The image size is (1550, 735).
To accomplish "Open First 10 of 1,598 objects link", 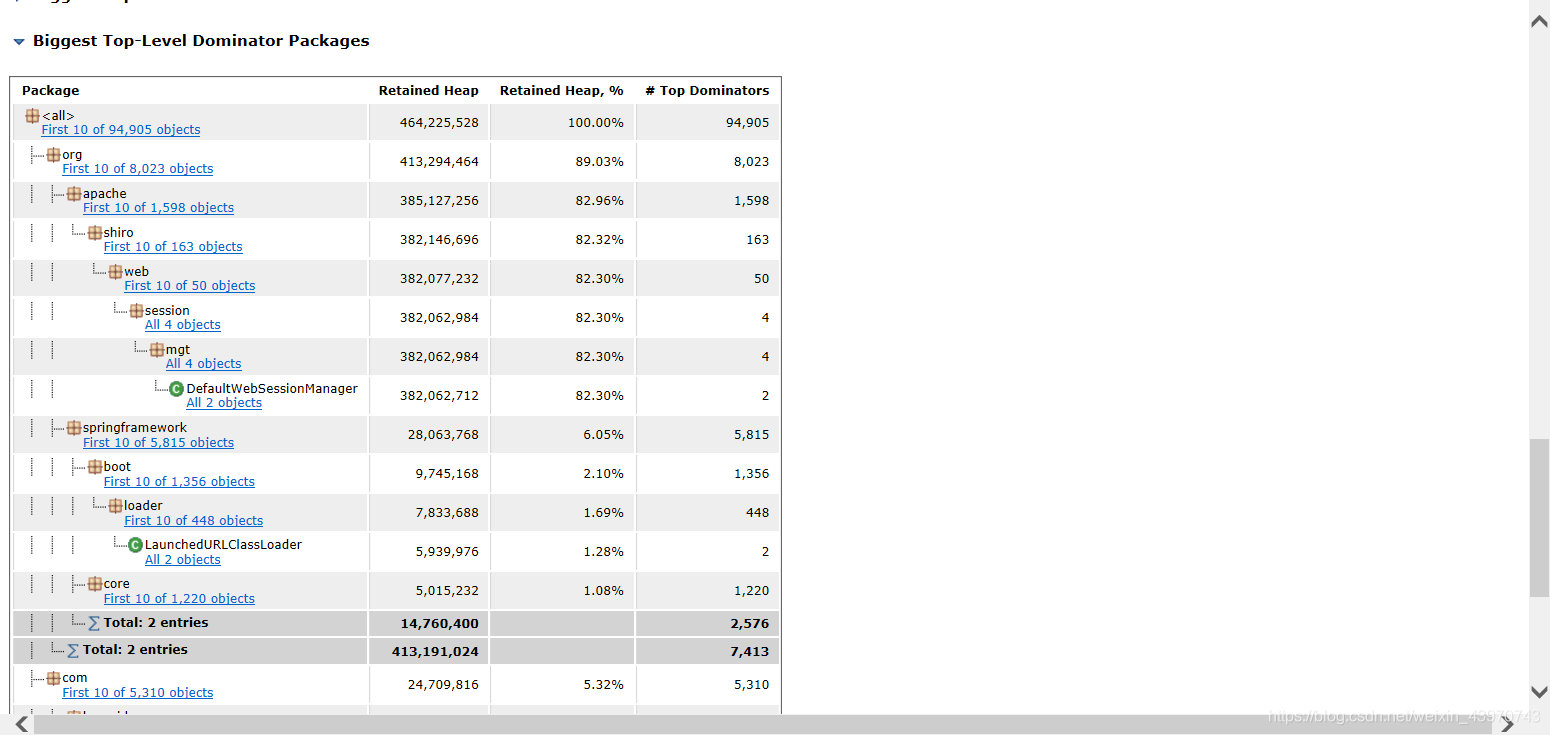I will click(158, 208).
